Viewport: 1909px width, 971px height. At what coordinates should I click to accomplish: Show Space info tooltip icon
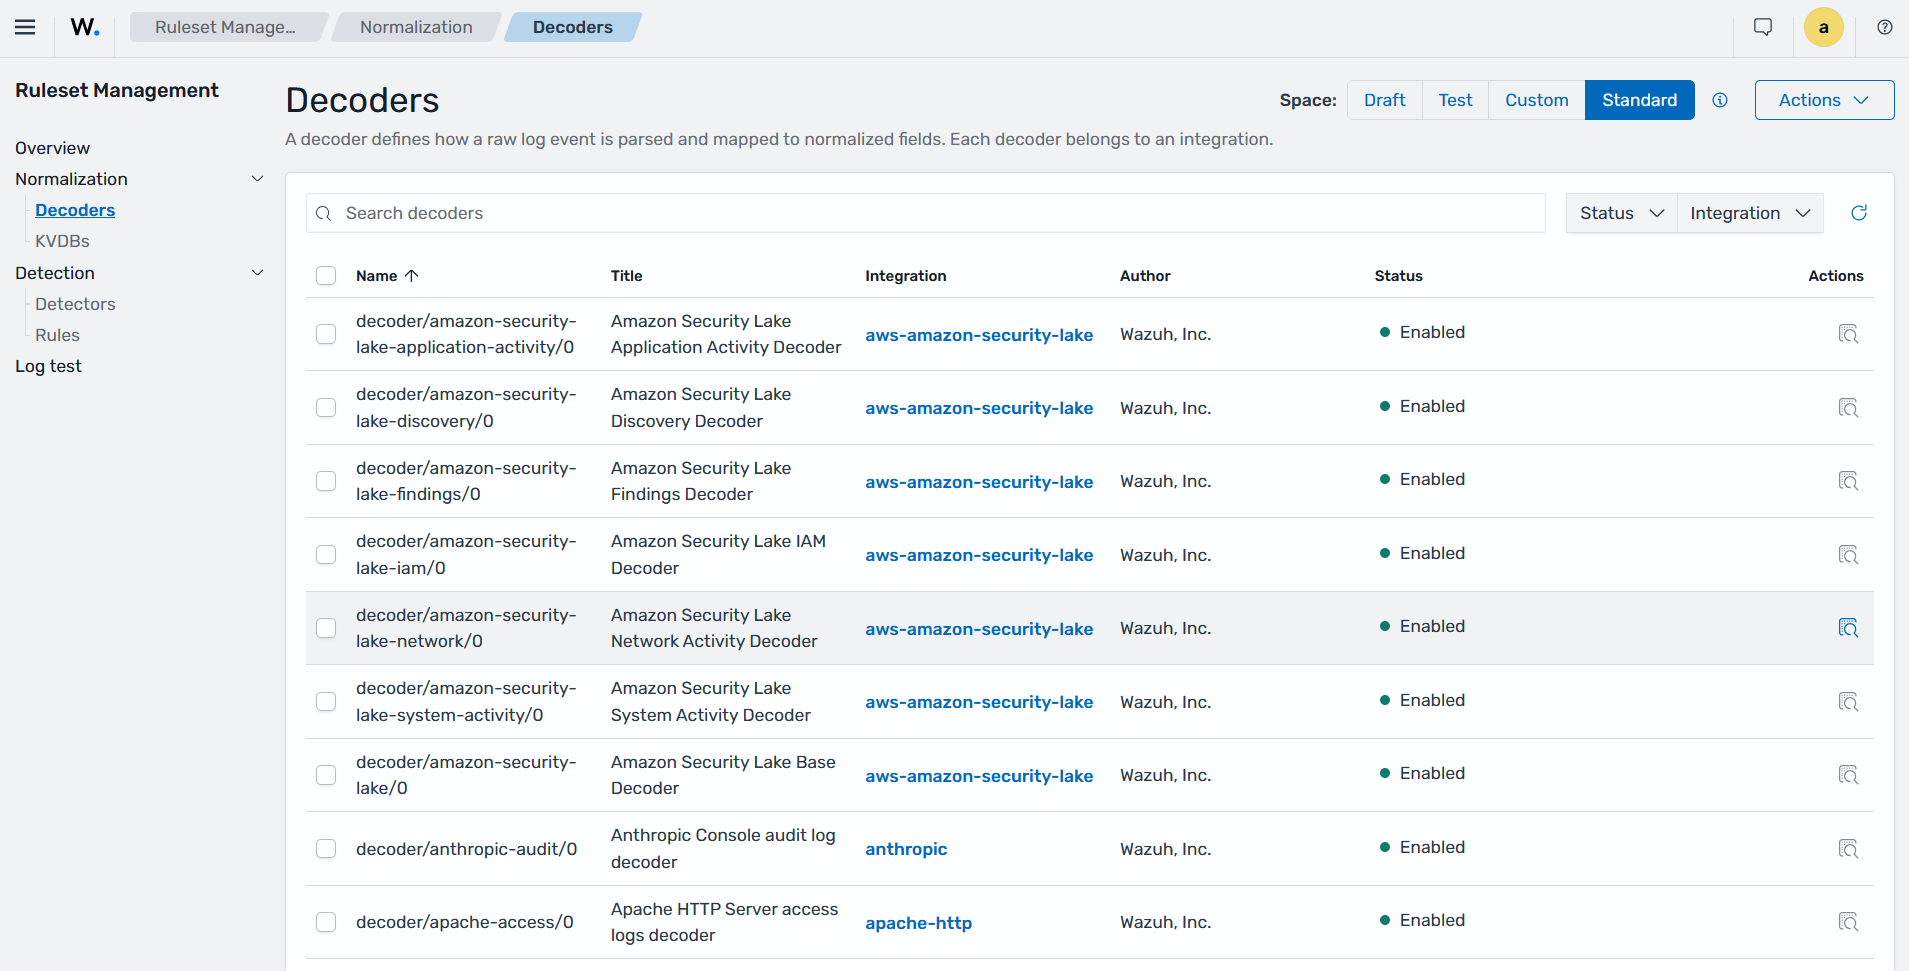[1720, 100]
